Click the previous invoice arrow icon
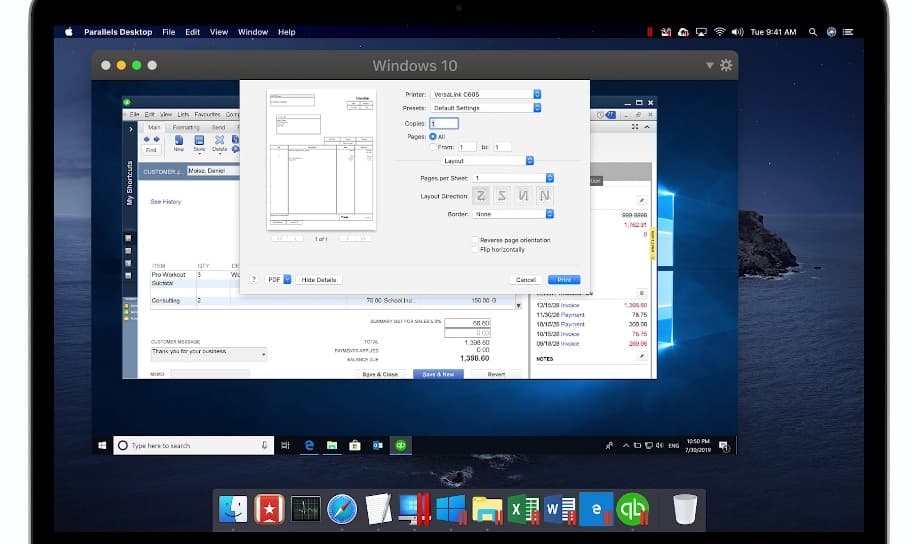912x544 pixels. [147, 140]
